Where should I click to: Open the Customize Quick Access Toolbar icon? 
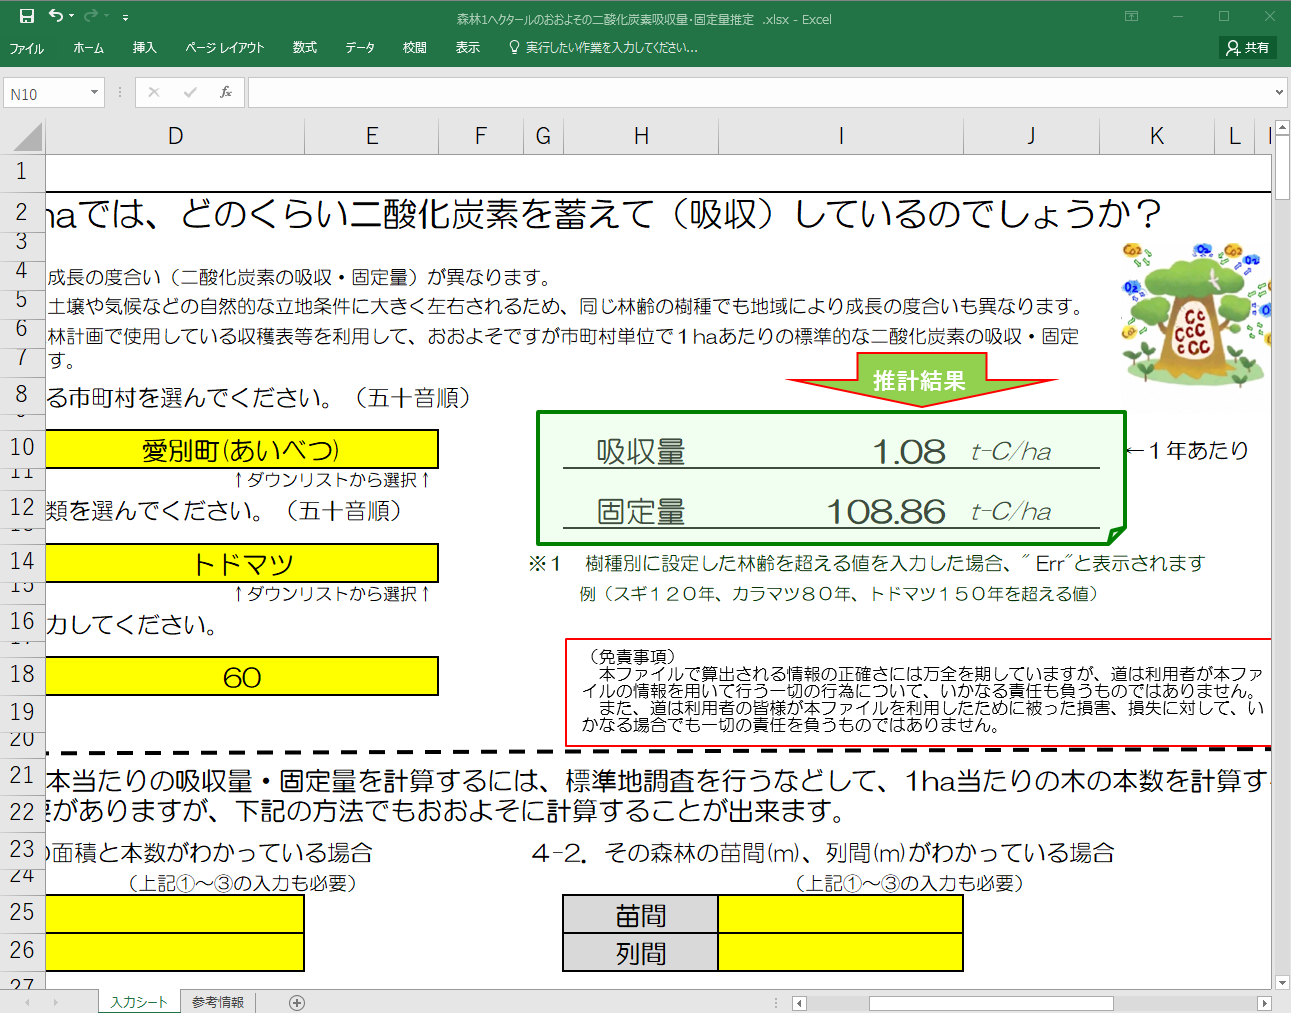point(124,15)
